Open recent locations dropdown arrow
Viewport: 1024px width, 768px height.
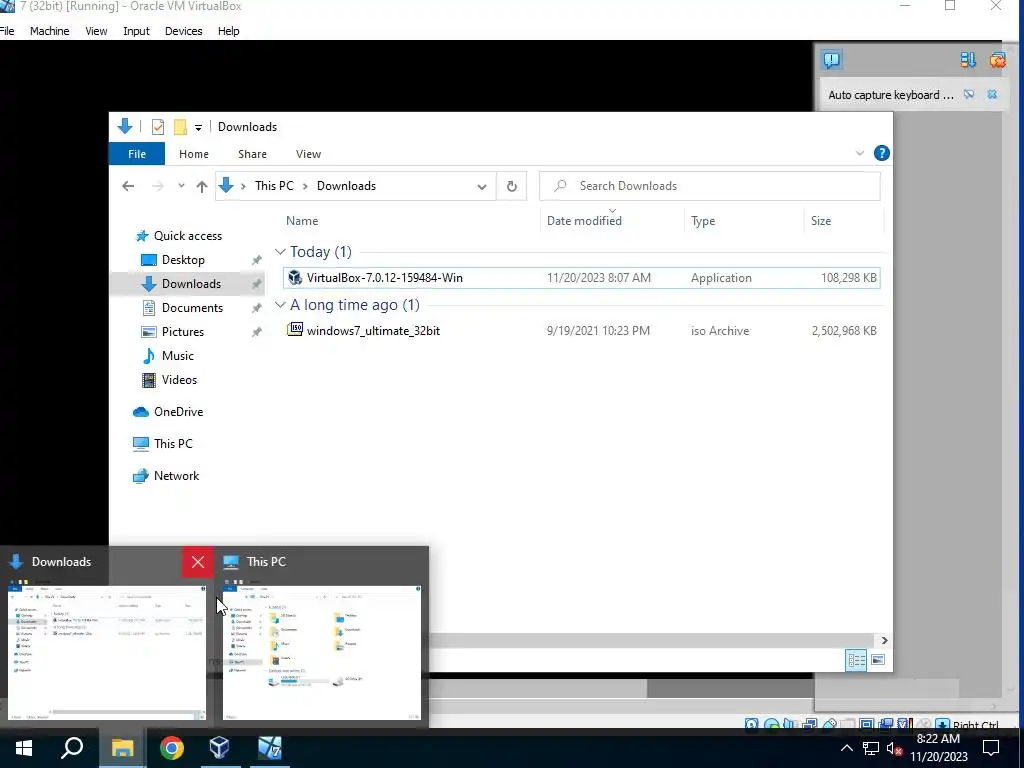pyautogui.click(x=181, y=186)
